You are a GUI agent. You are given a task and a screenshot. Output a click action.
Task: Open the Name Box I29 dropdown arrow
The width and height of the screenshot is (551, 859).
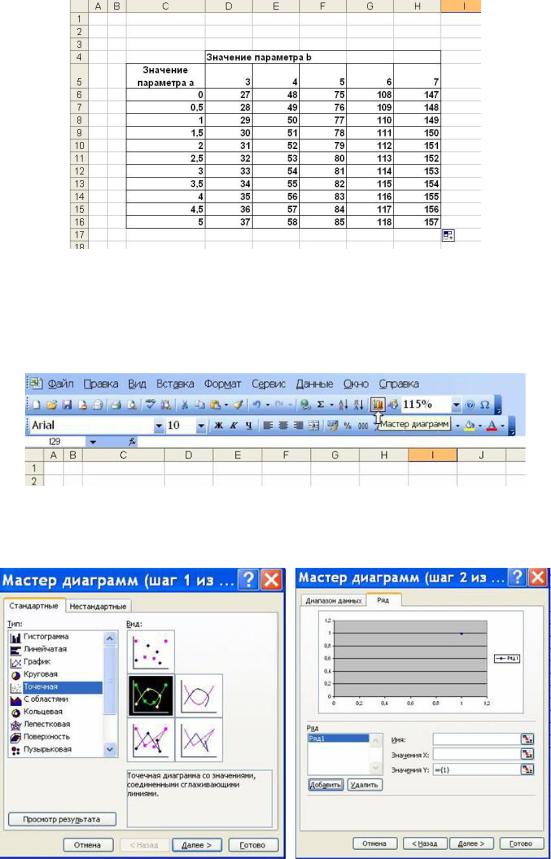tap(93, 441)
